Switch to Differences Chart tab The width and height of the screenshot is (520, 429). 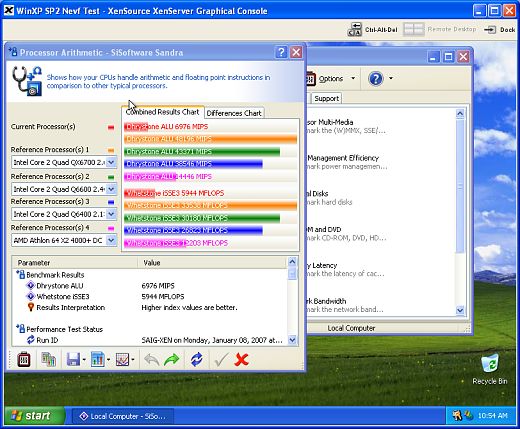click(234, 113)
